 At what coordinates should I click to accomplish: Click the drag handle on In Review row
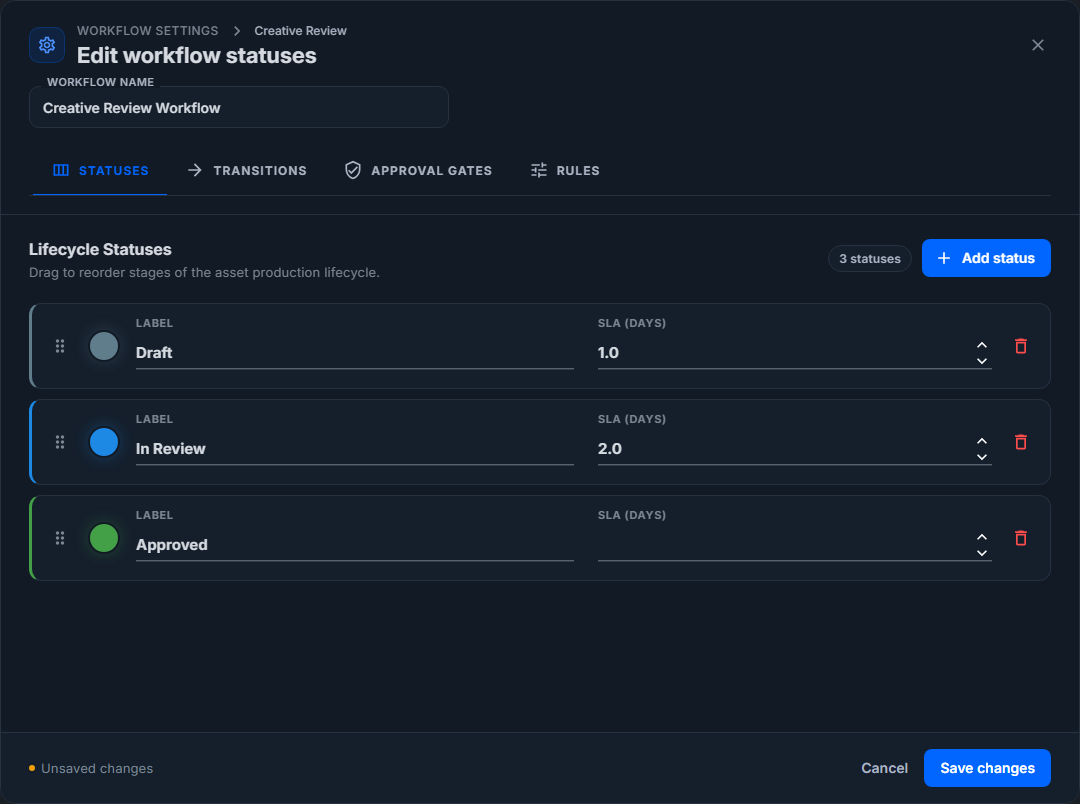pyautogui.click(x=60, y=442)
